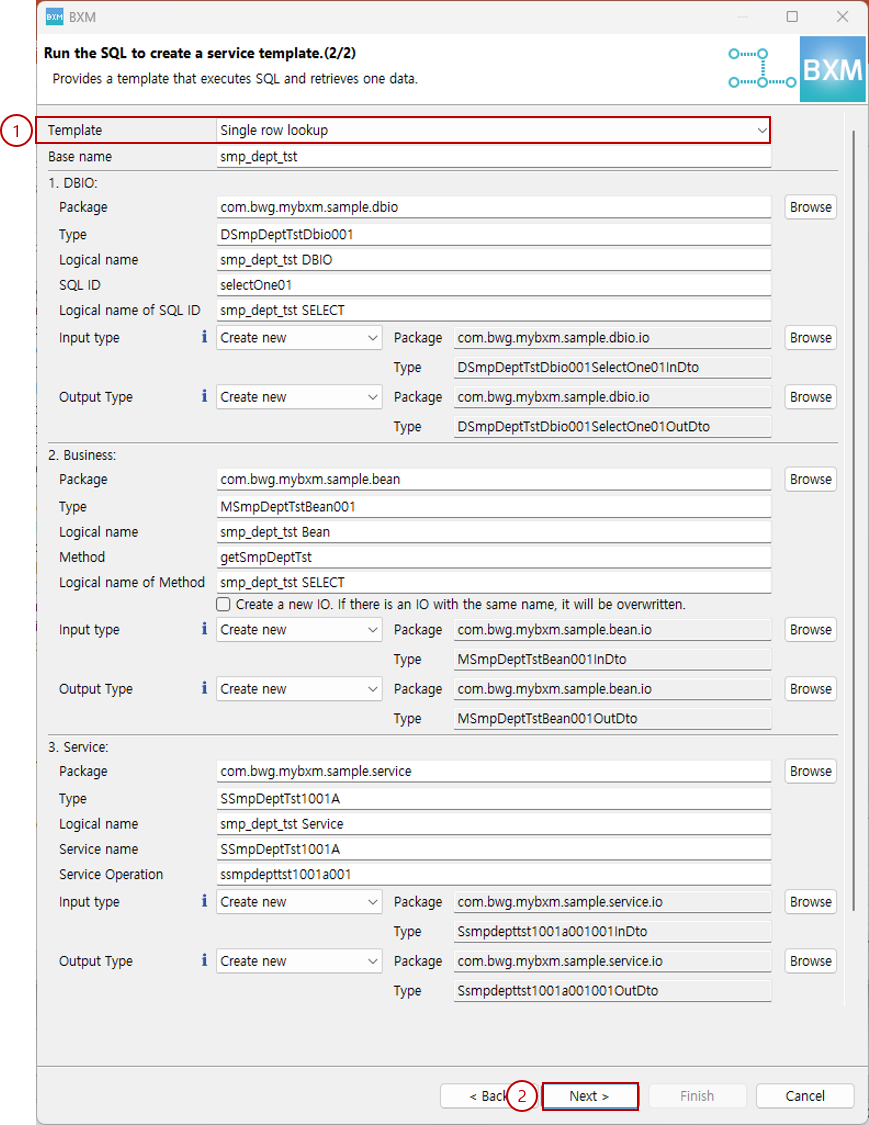Click the Next button
This screenshot has width=869, height=1125.
590,1096
